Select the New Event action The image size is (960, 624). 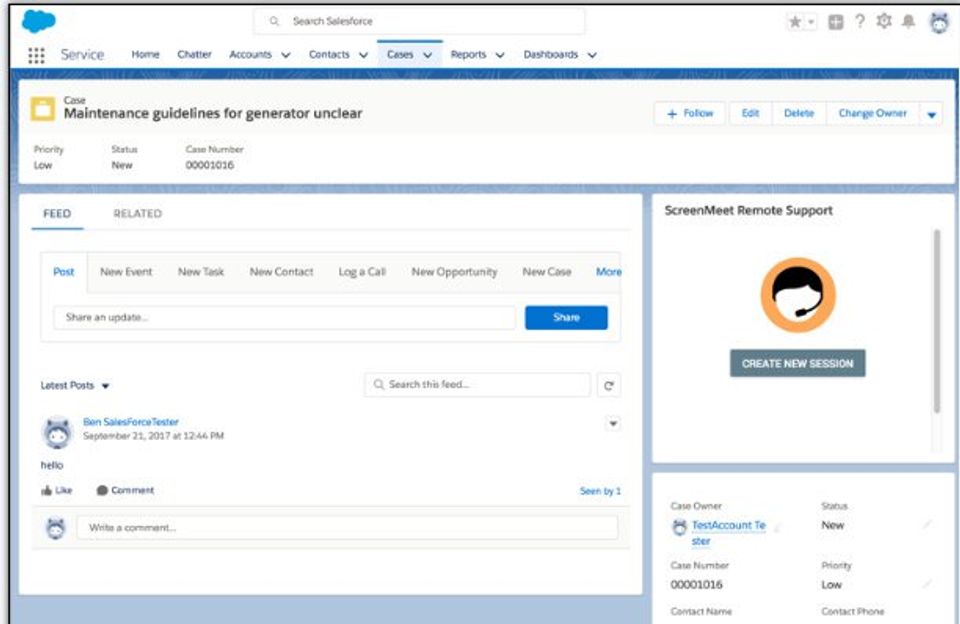pyautogui.click(x=126, y=271)
